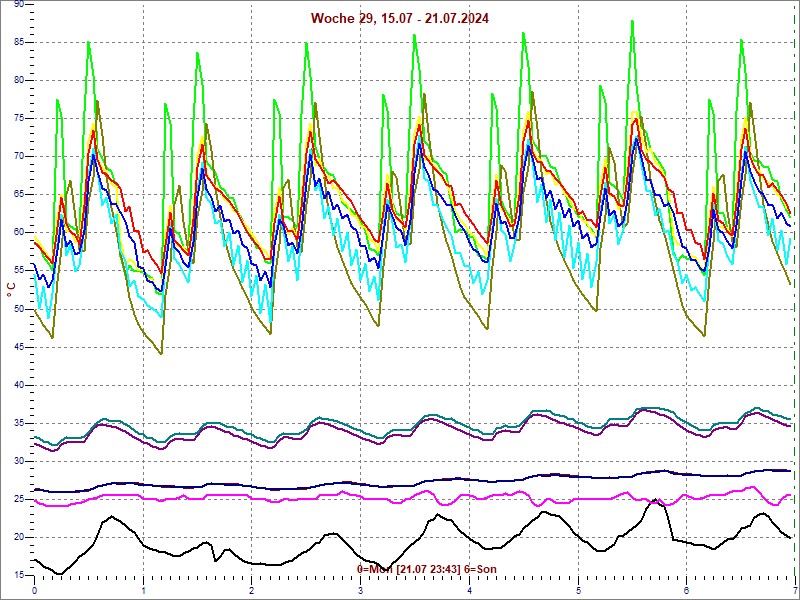Select the y-axis label "40"
This screenshot has width=800, height=600.
pyautogui.click(x=18, y=385)
